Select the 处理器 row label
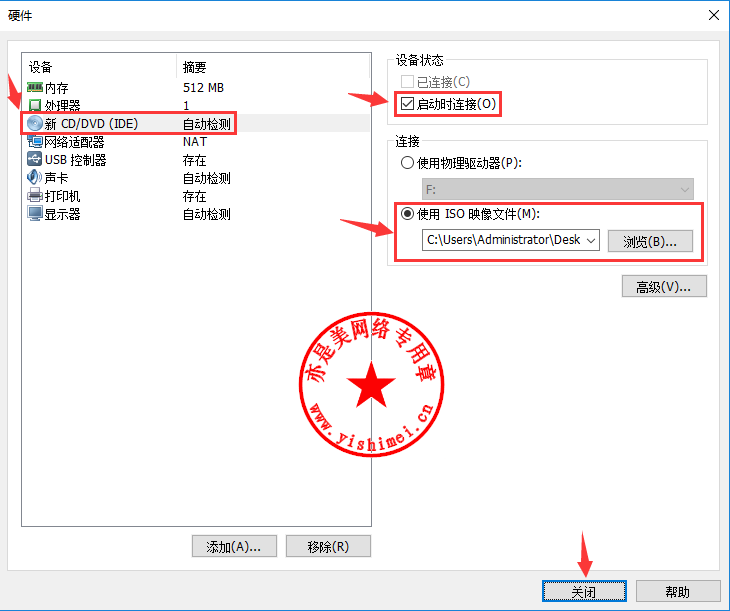This screenshot has height=611, width=730. pos(63,106)
